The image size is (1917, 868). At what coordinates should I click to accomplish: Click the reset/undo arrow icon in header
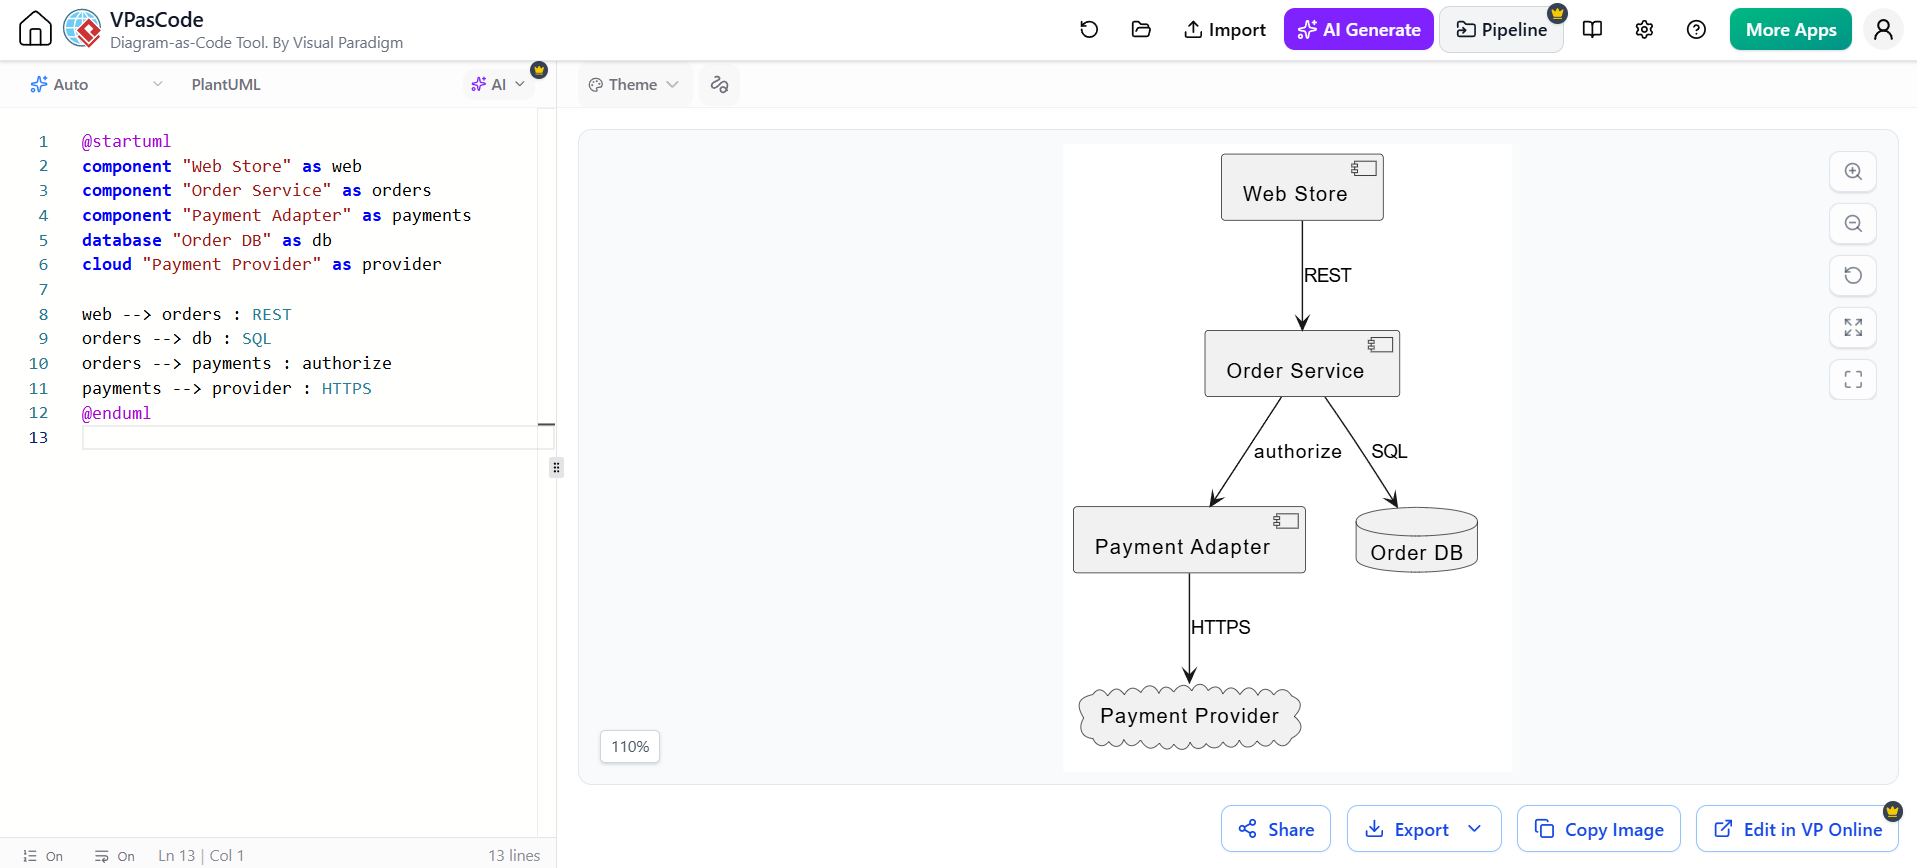coord(1089,29)
